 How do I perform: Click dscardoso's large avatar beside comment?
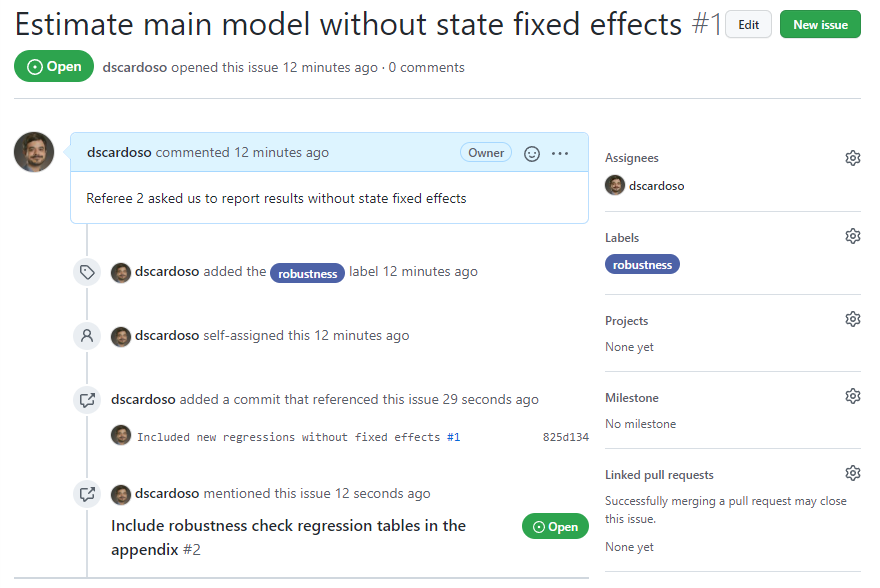(x=34, y=152)
